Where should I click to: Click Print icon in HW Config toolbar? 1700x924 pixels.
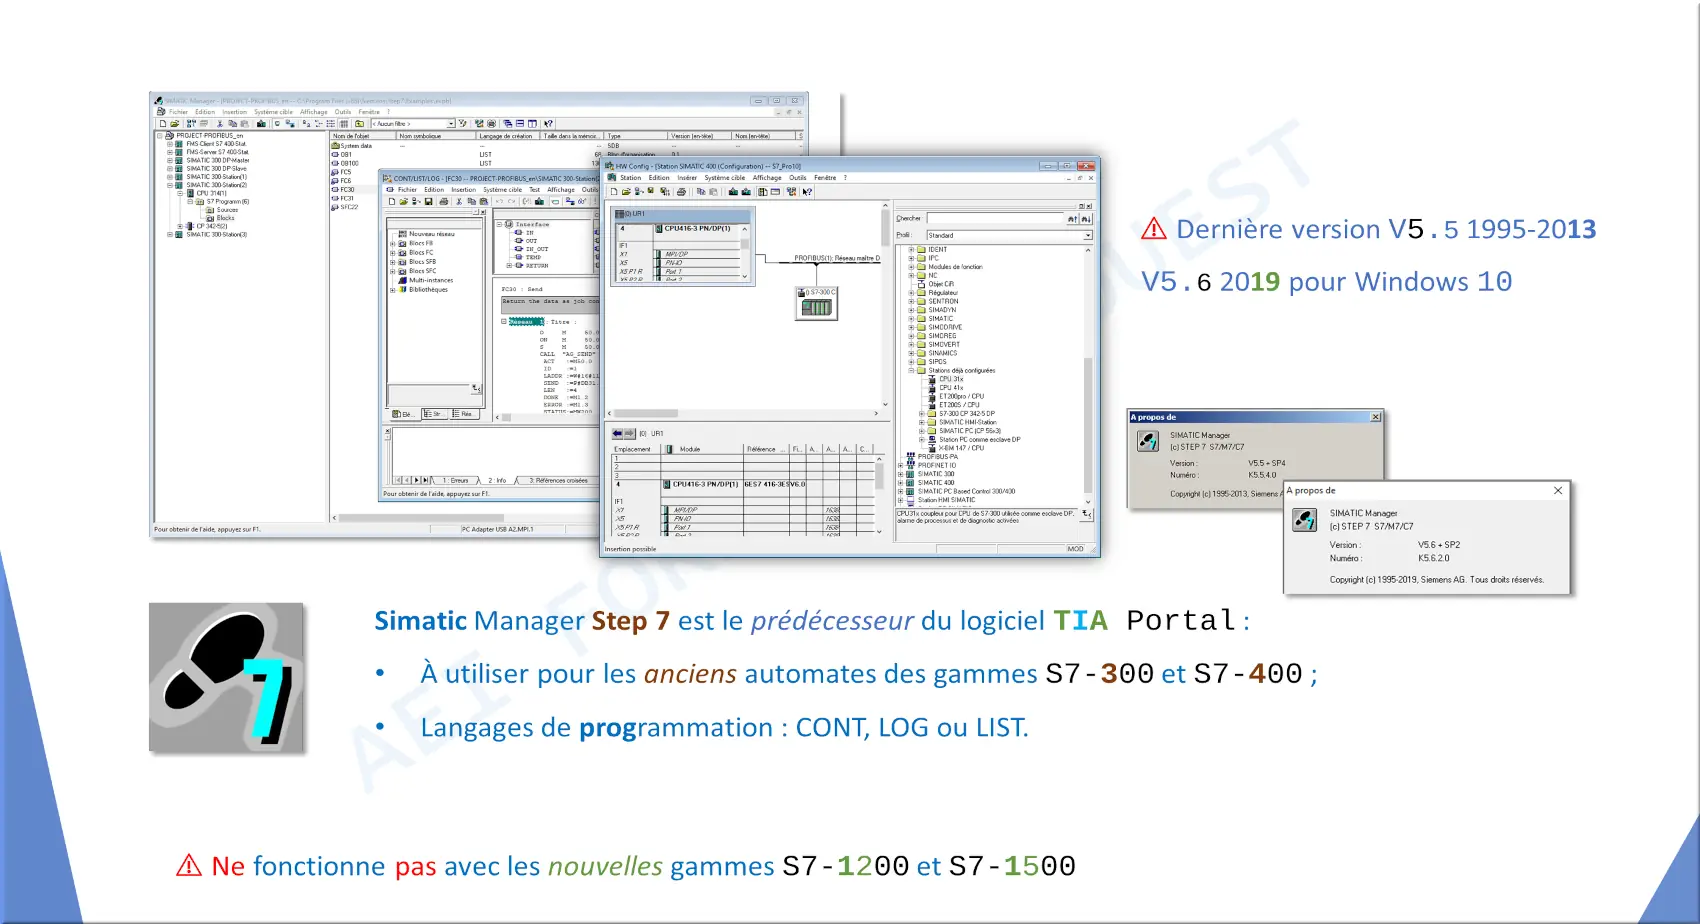(681, 191)
